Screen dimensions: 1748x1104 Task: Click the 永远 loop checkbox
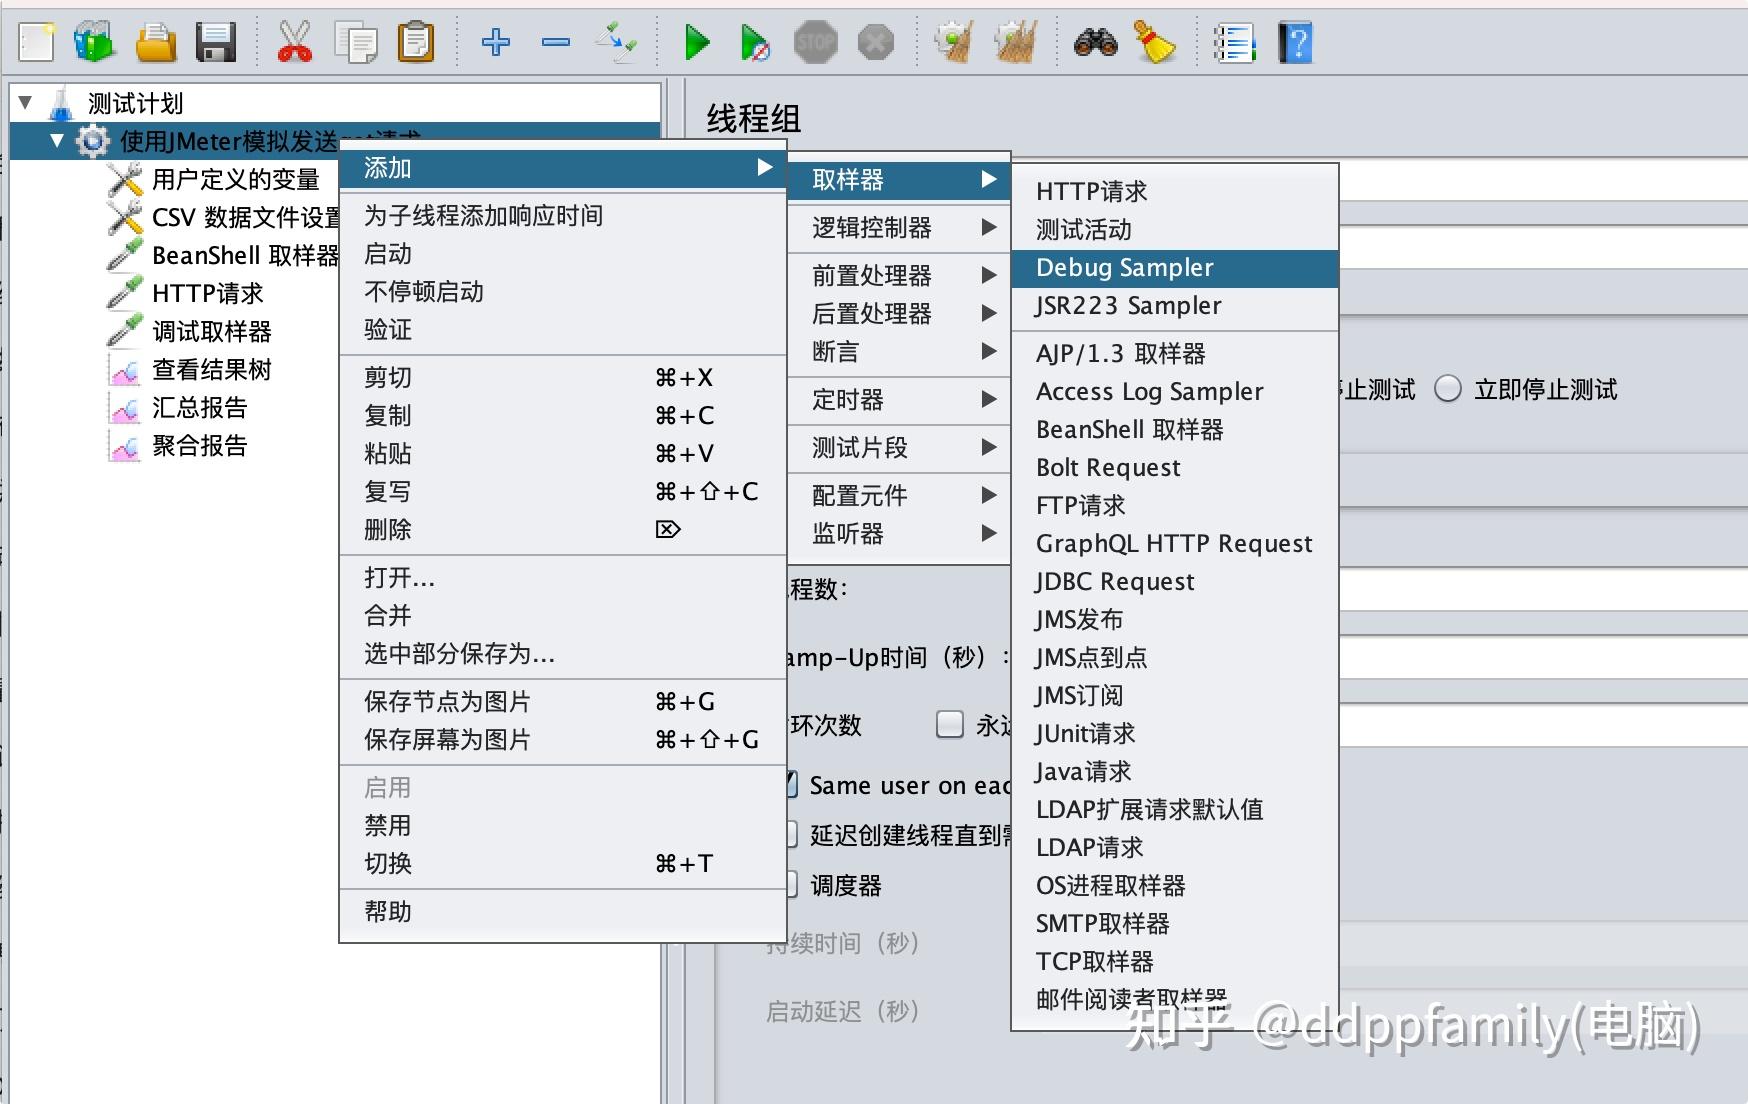coord(949,725)
